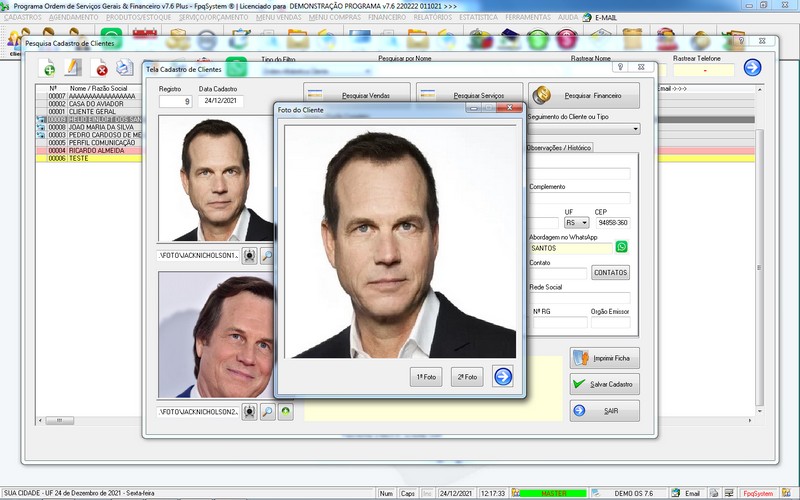The width and height of the screenshot is (800, 500).
Task: Click the Salvar Cadastro button
Action: 605,384
